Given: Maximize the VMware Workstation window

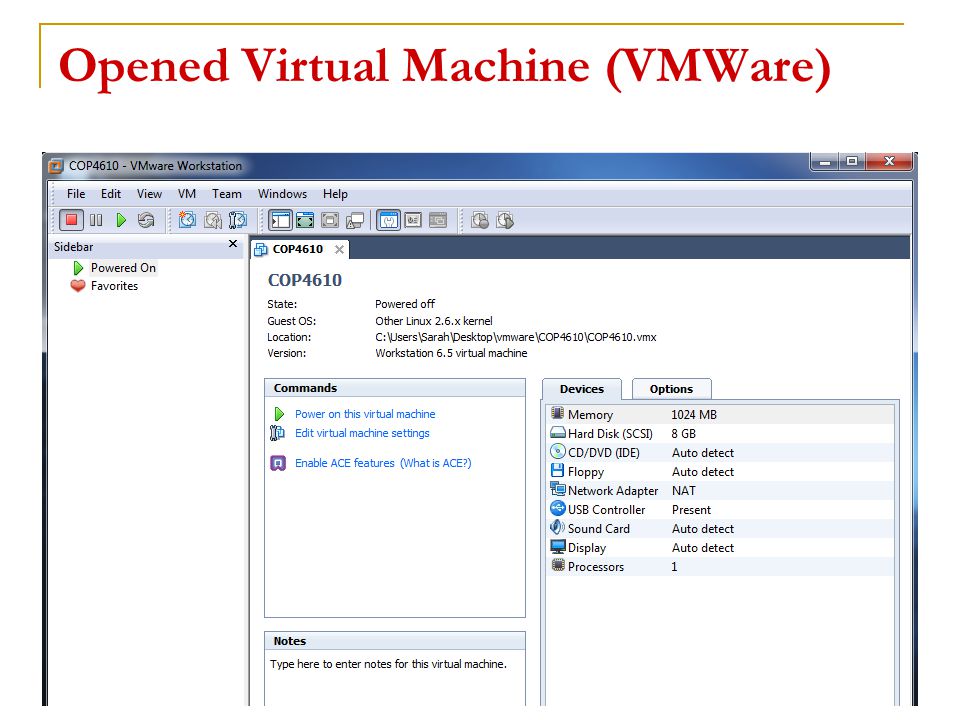Looking at the screenshot, I should pyautogui.click(x=851, y=162).
